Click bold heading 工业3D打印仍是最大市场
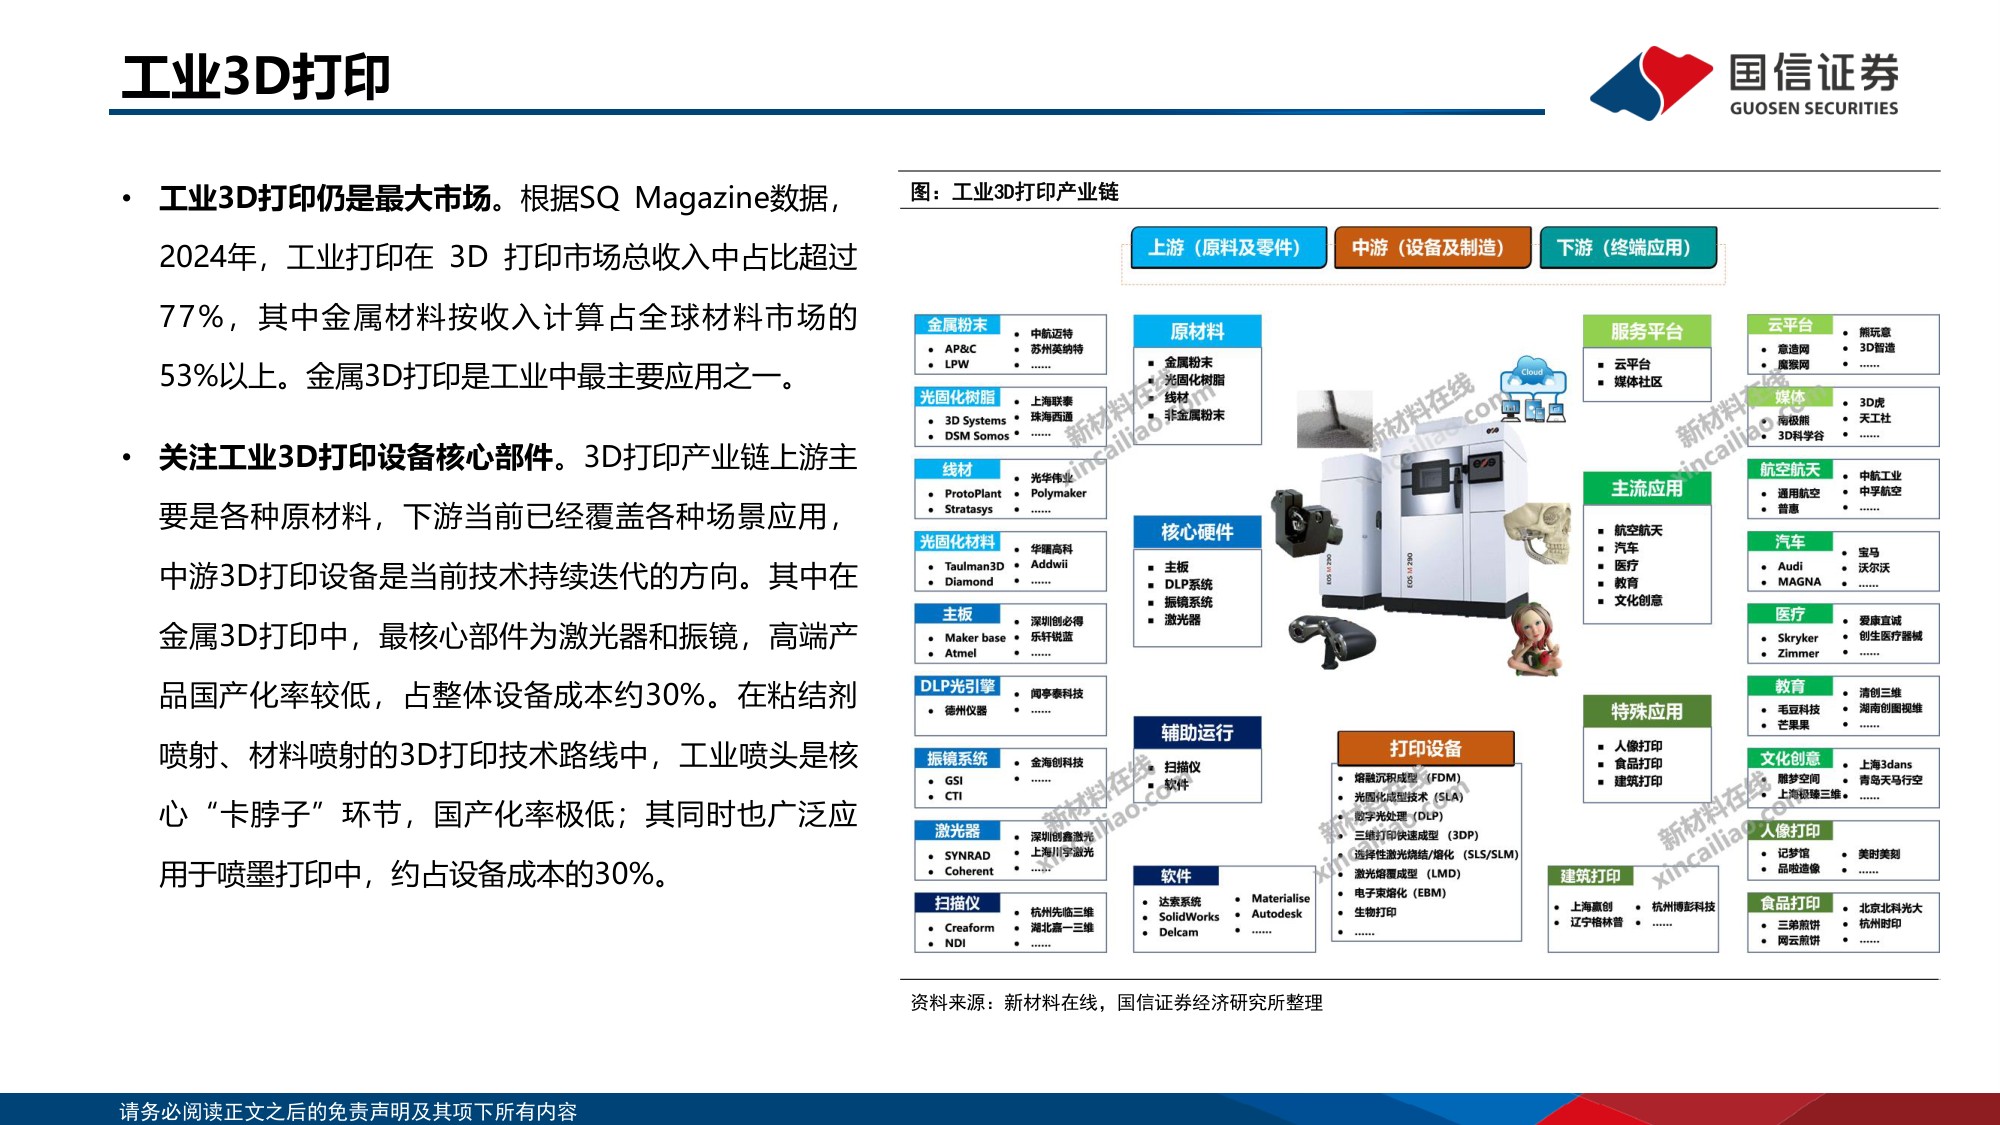2000x1125 pixels. [325, 198]
